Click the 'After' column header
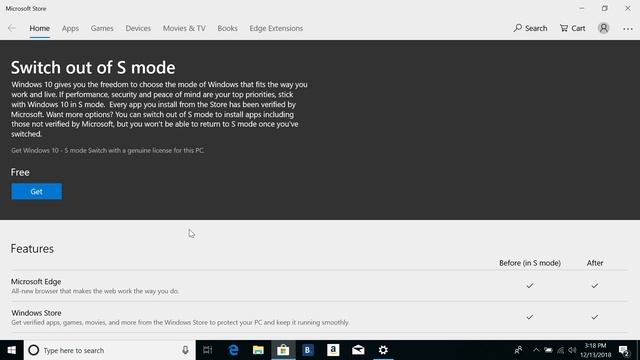640x360 pixels. [x=595, y=263]
